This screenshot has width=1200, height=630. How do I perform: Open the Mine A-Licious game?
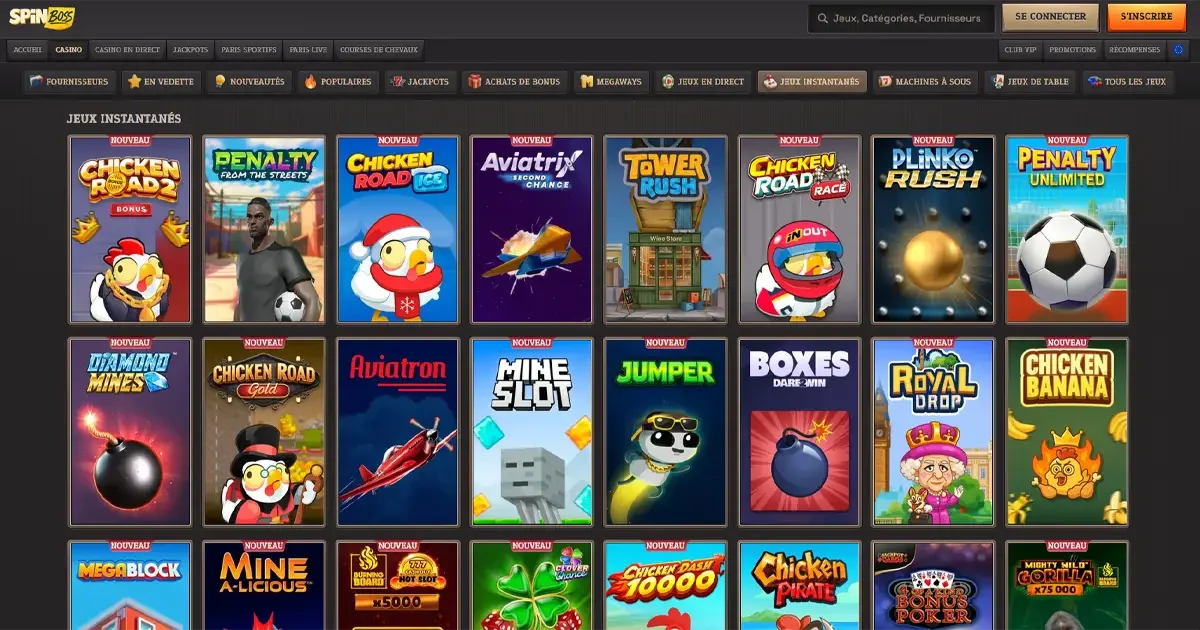point(264,586)
